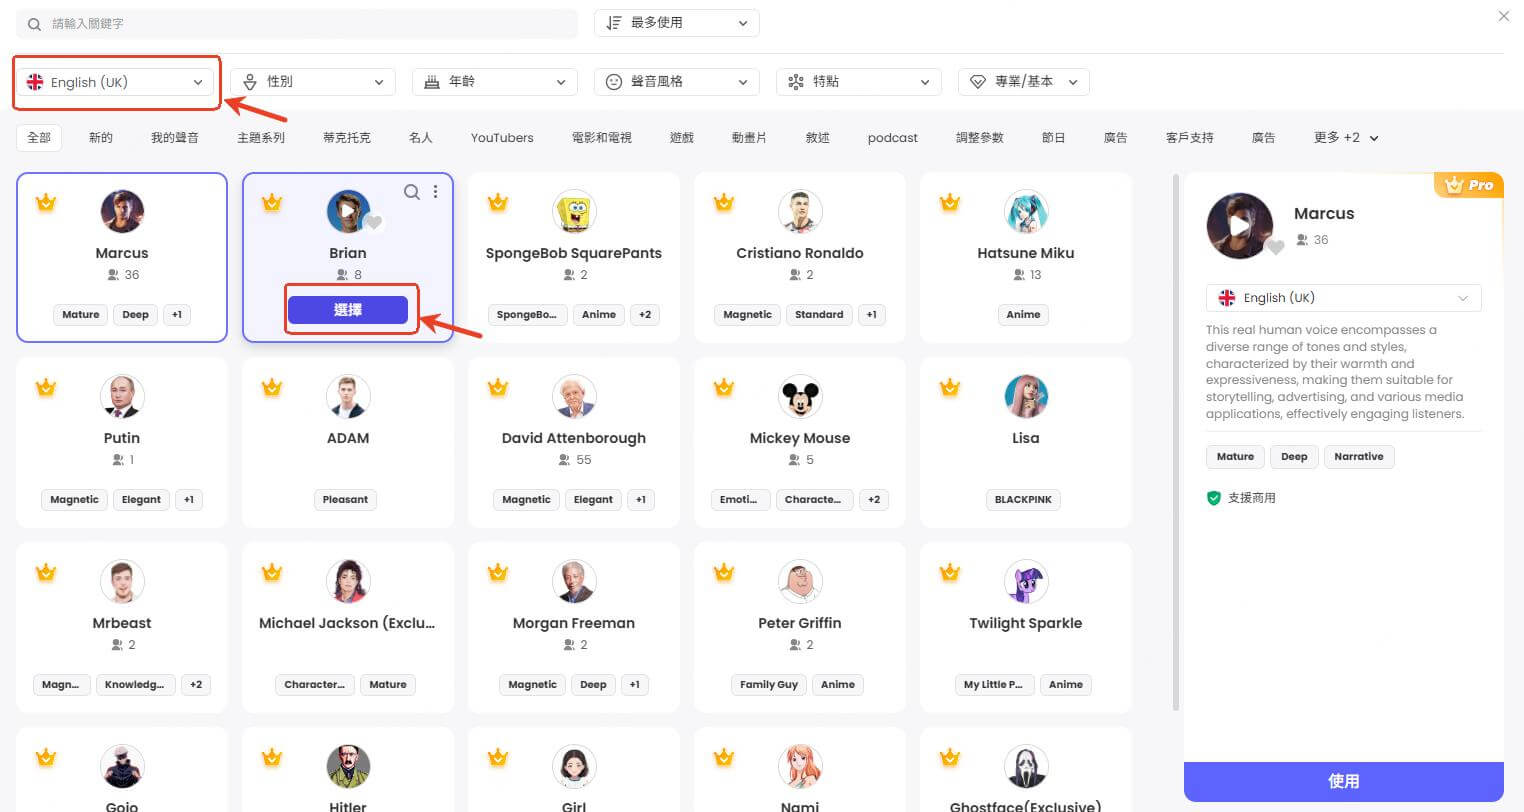1524x812 pixels.
Task: Close the voice selection dialog
Action: tap(1503, 16)
